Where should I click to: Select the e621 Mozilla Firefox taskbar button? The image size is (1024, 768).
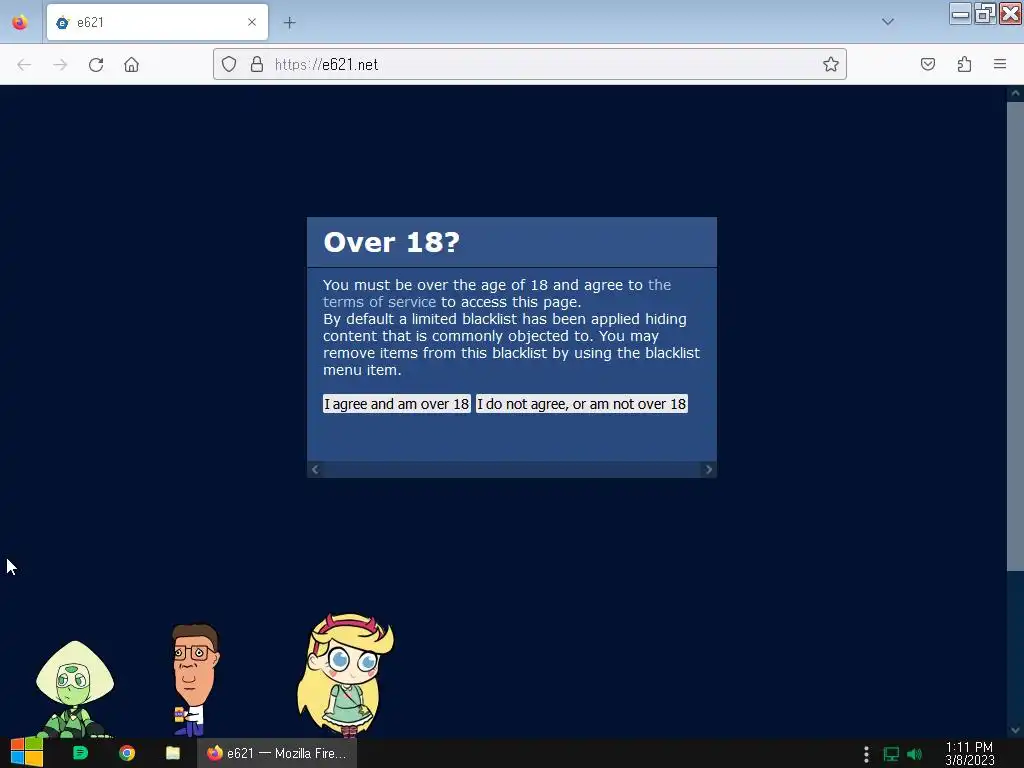click(277, 753)
